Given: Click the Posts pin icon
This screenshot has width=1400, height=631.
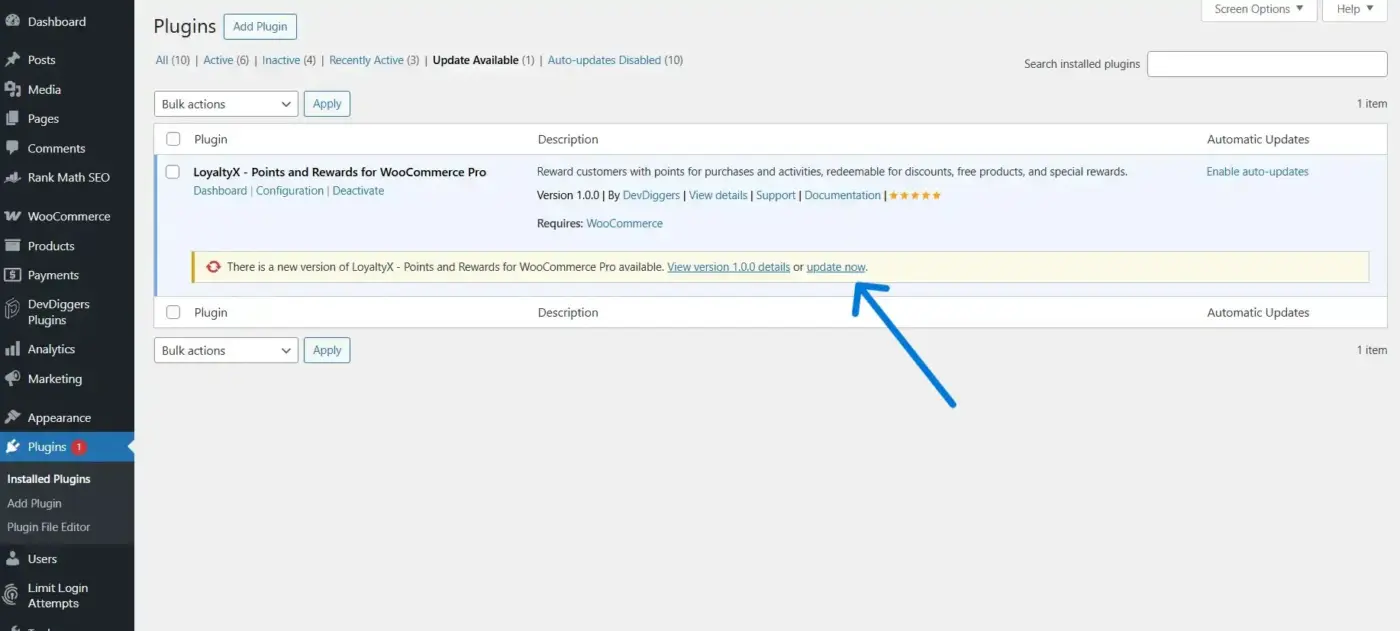Looking at the screenshot, I should (12, 60).
